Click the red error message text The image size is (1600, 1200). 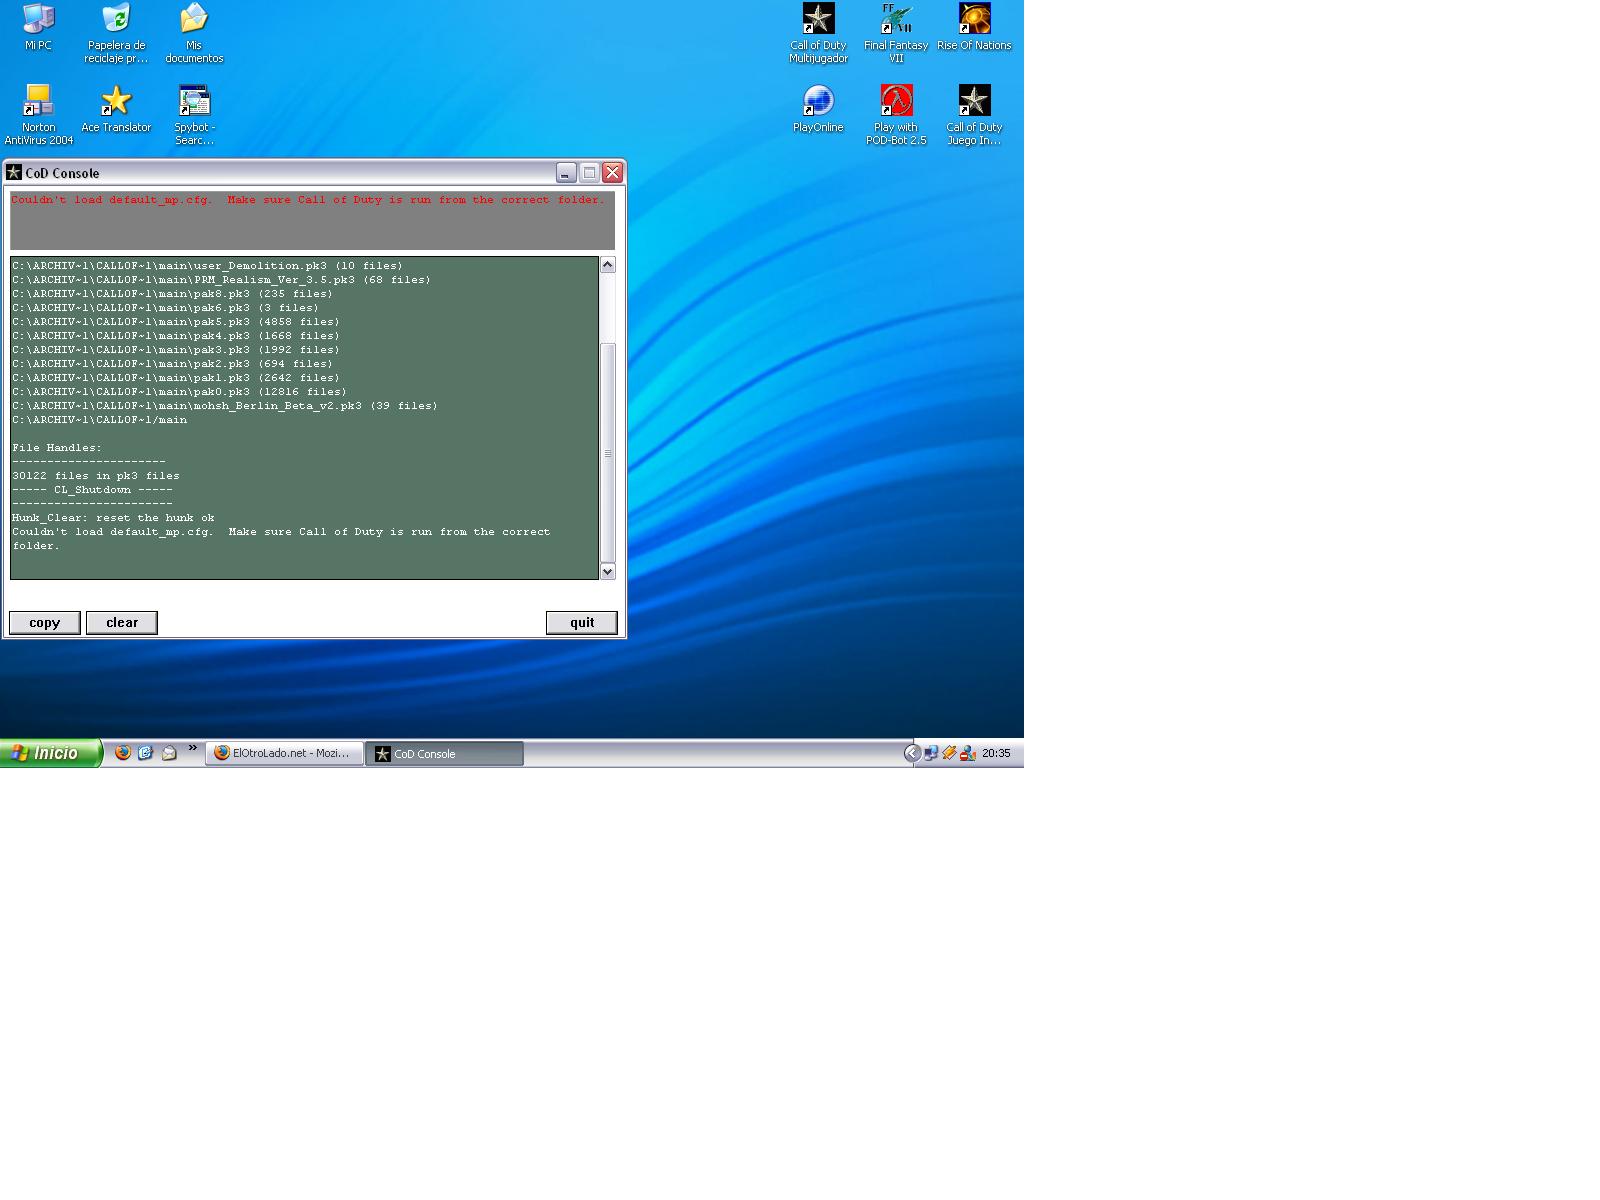(308, 200)
